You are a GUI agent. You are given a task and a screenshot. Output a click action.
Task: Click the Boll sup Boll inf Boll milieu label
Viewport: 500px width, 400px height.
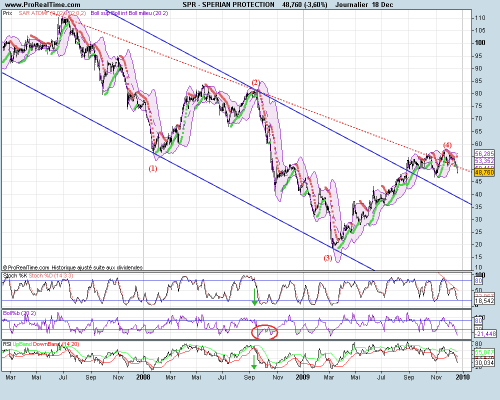tap(129, 13)
